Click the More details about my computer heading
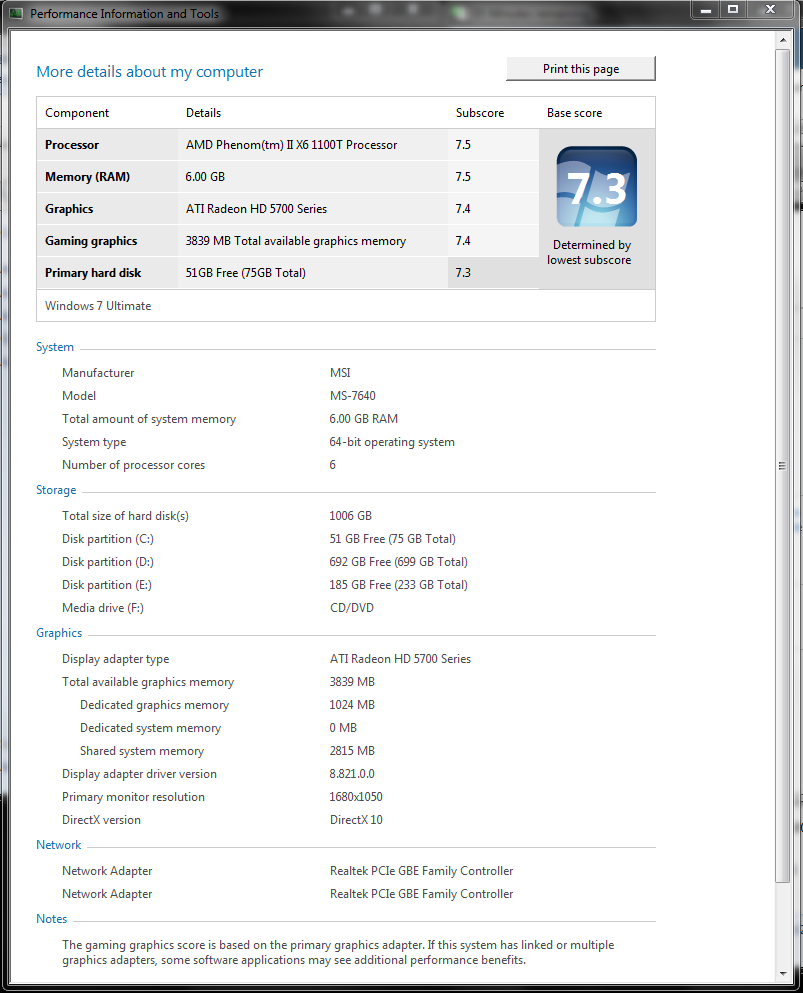The image size is (803, 993). (149, 72)
